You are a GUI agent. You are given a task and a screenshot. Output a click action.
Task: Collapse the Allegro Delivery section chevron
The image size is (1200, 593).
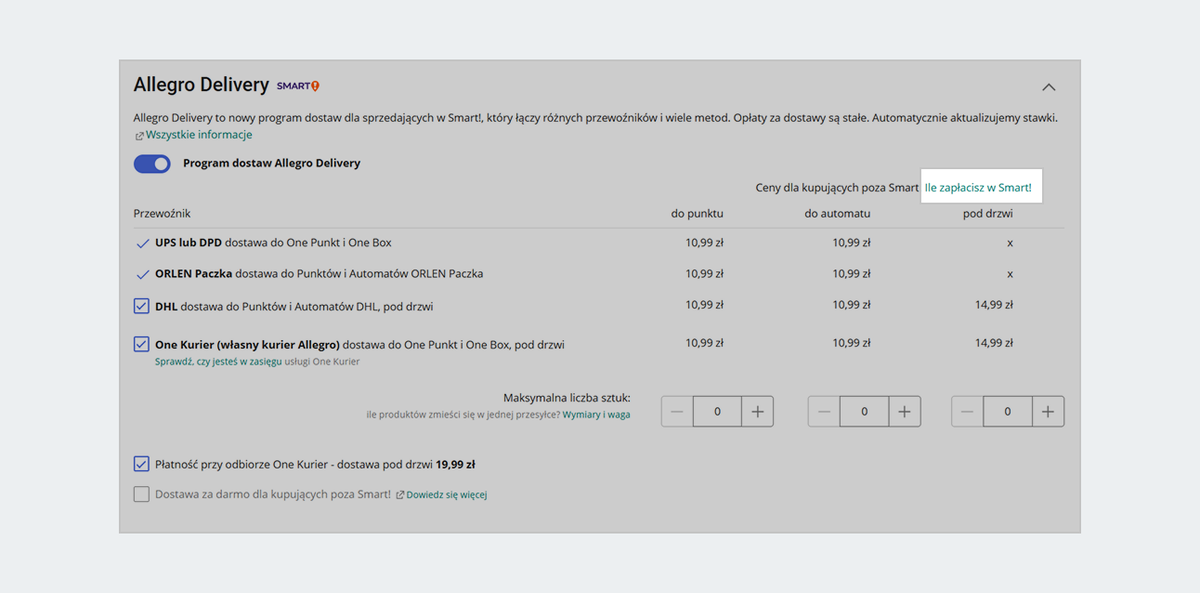(x=1048, y=87)
